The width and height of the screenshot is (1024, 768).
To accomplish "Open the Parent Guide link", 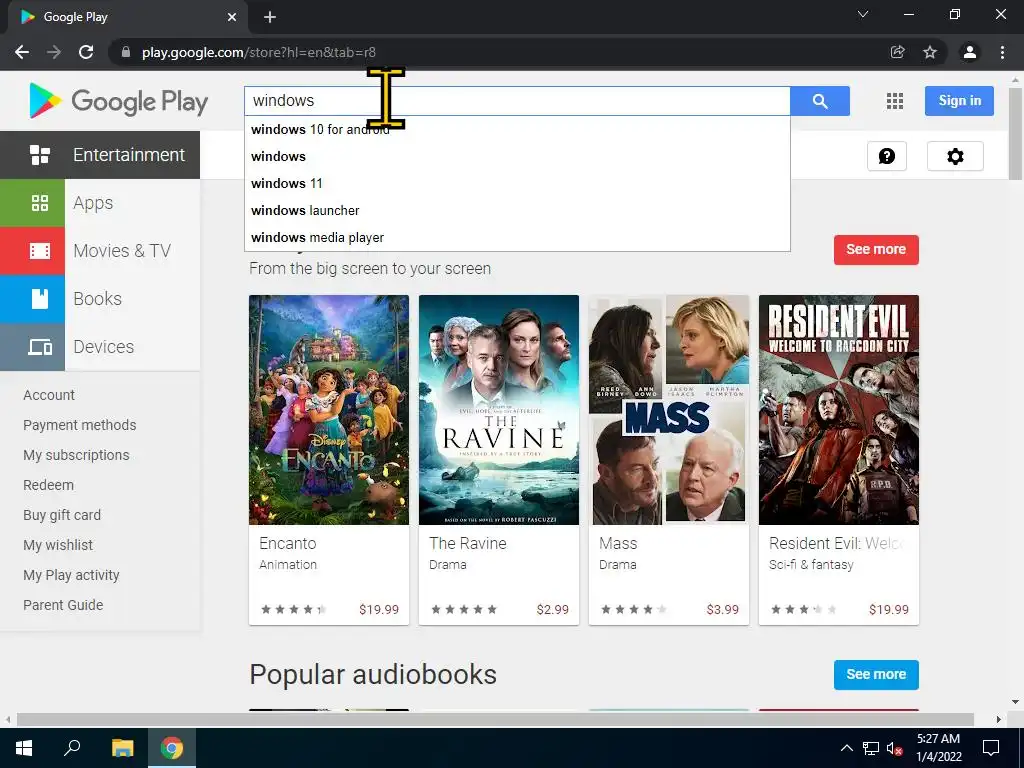I will [63, 605].
